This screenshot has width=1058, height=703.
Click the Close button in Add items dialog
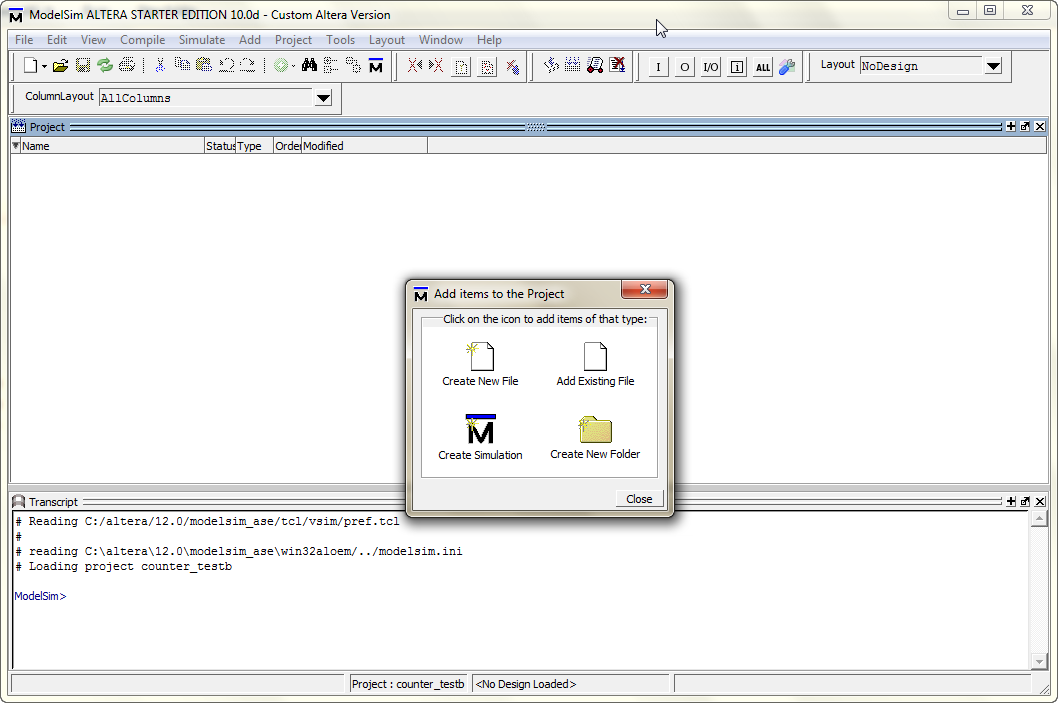coord(639,499)
